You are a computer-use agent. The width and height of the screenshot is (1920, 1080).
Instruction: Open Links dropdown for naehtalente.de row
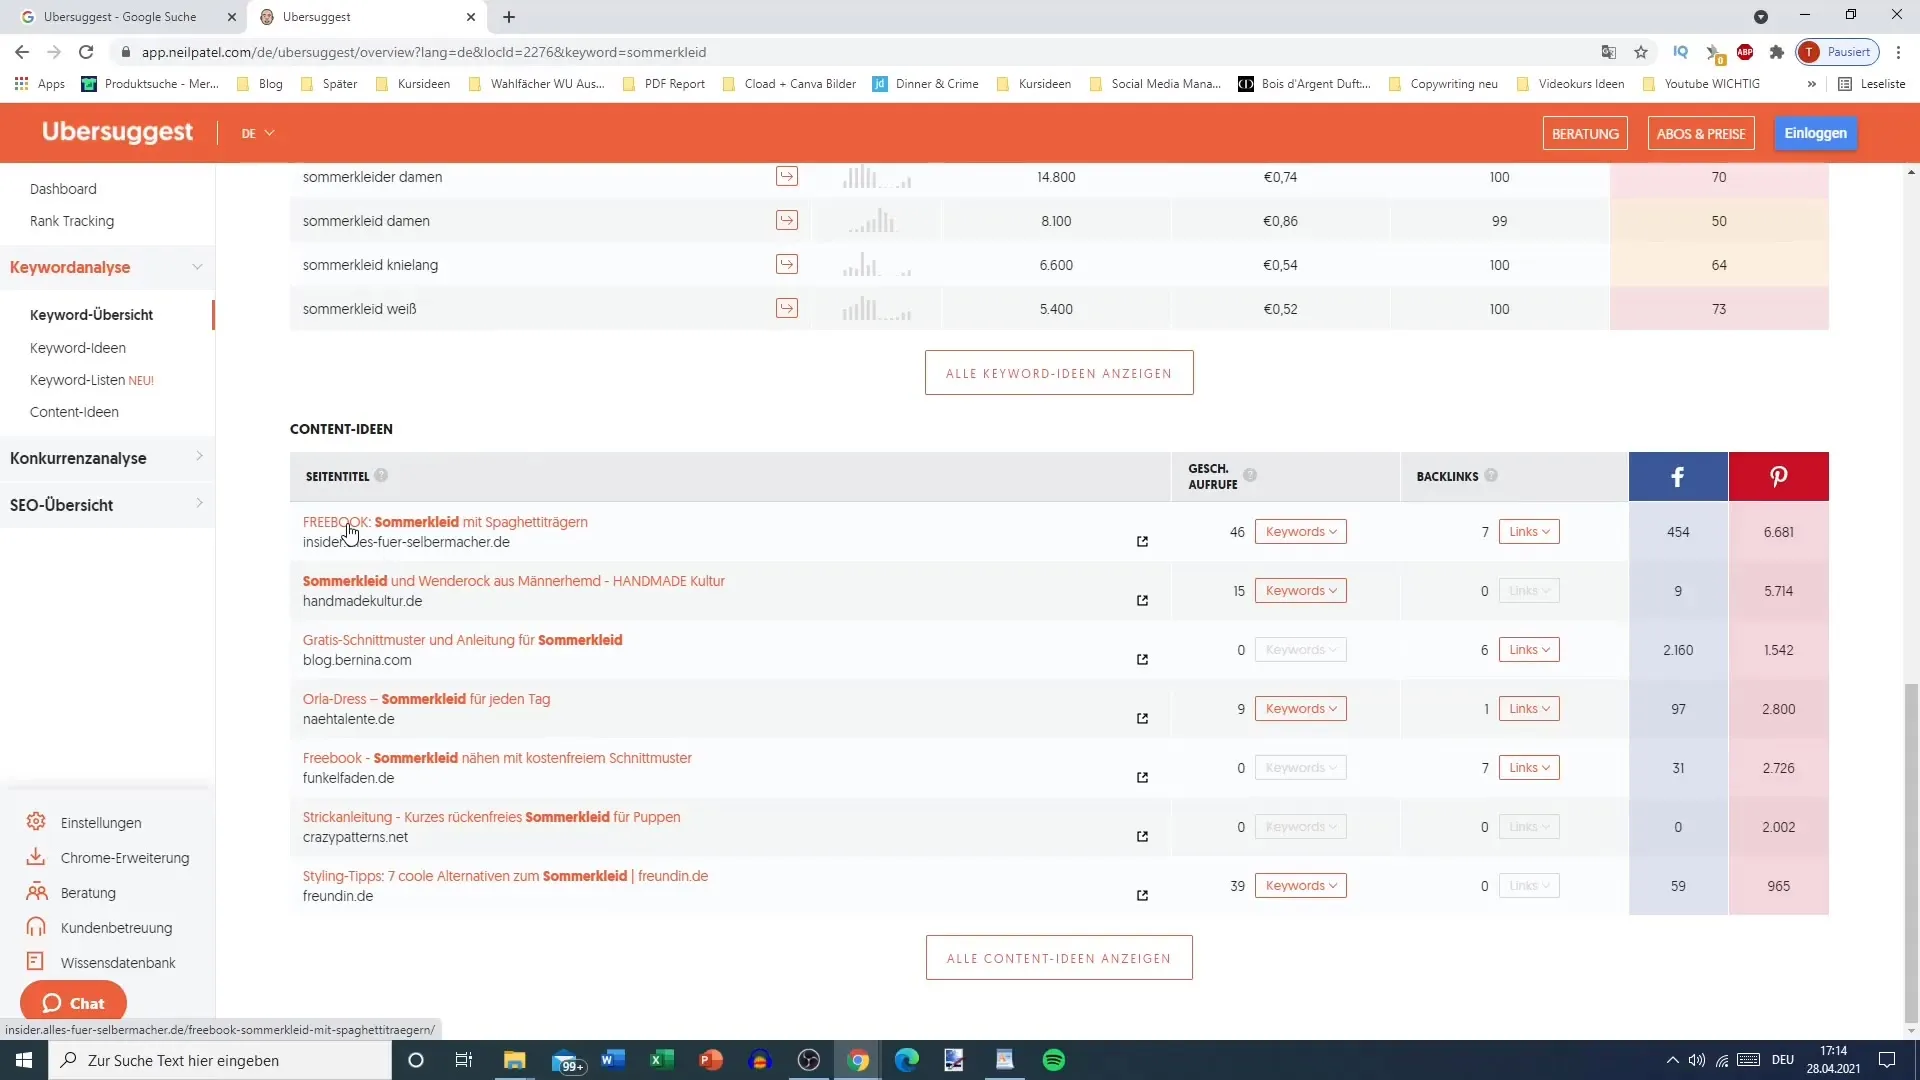tap(1529, 709)
